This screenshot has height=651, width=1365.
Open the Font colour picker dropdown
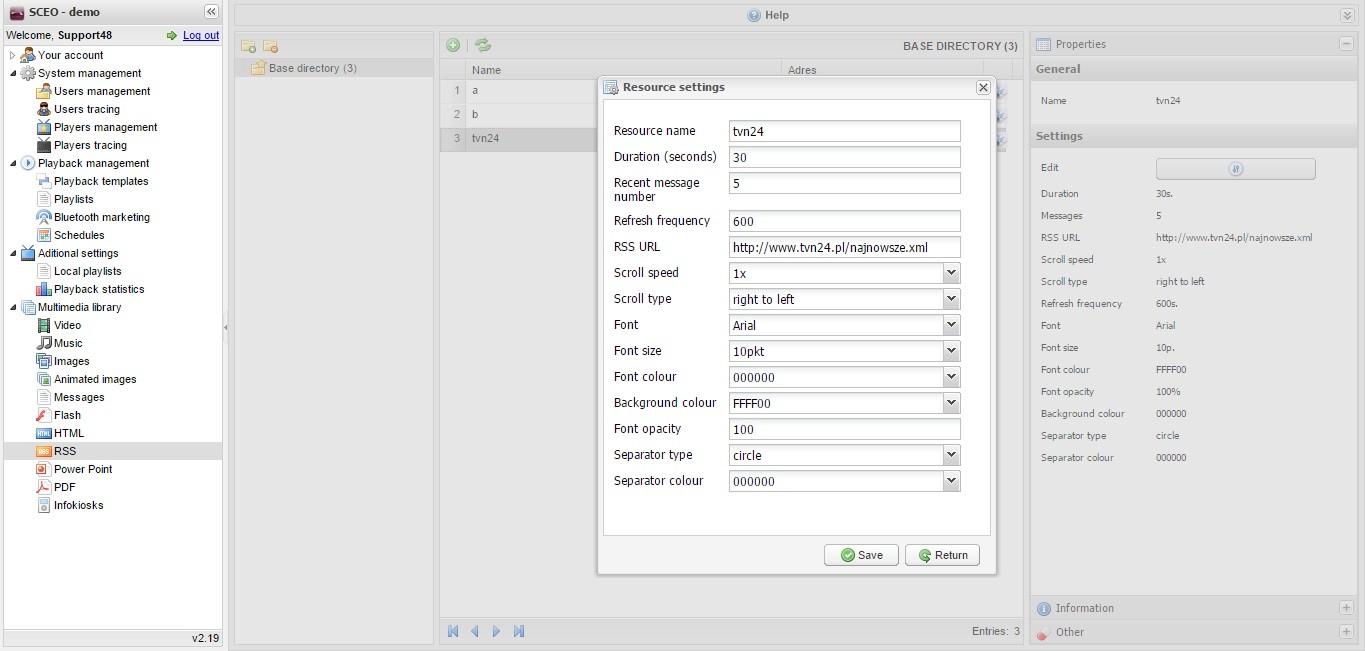point(951,377)
